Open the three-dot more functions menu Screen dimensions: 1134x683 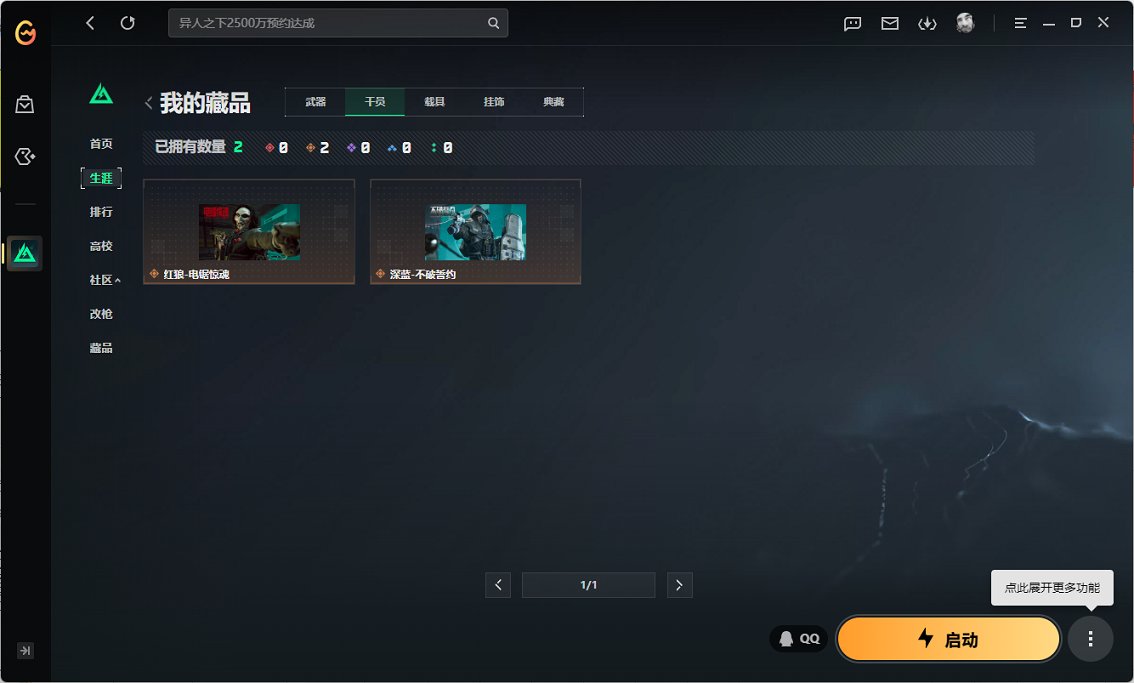tap(1090, 639)
